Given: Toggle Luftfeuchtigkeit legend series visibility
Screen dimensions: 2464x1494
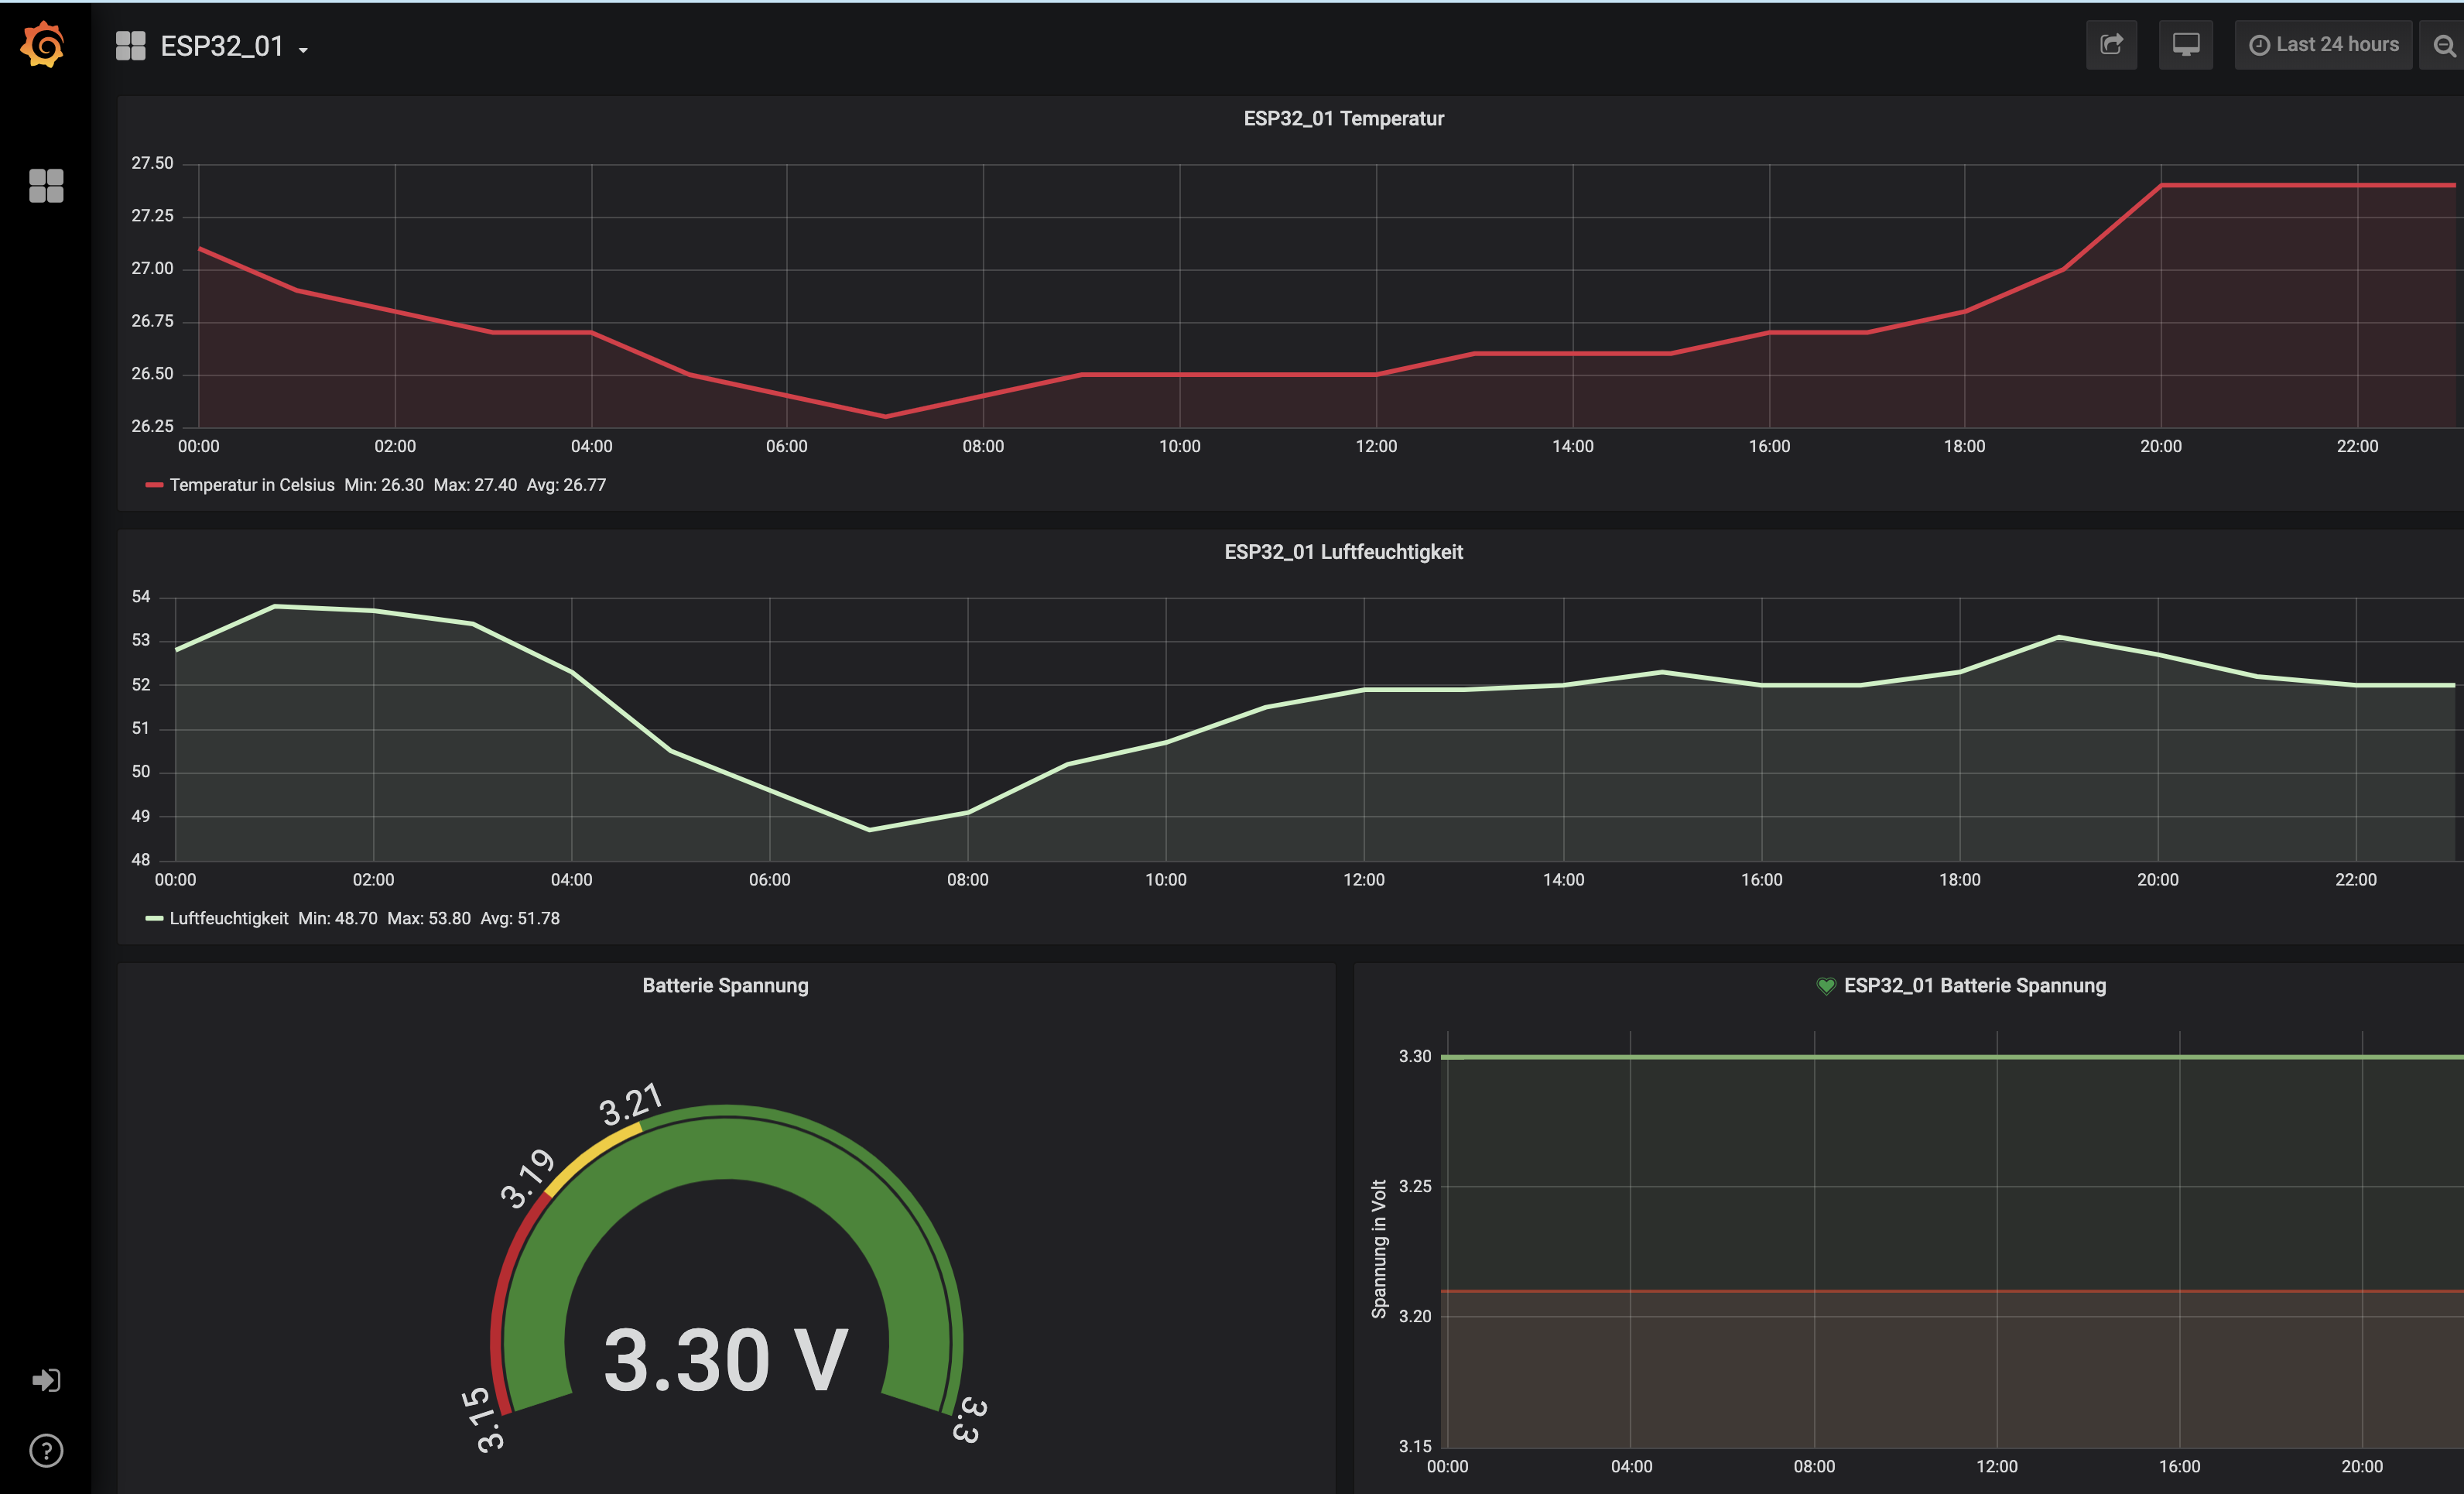Looking at the screenshot, I should click(x=229, y=918).
